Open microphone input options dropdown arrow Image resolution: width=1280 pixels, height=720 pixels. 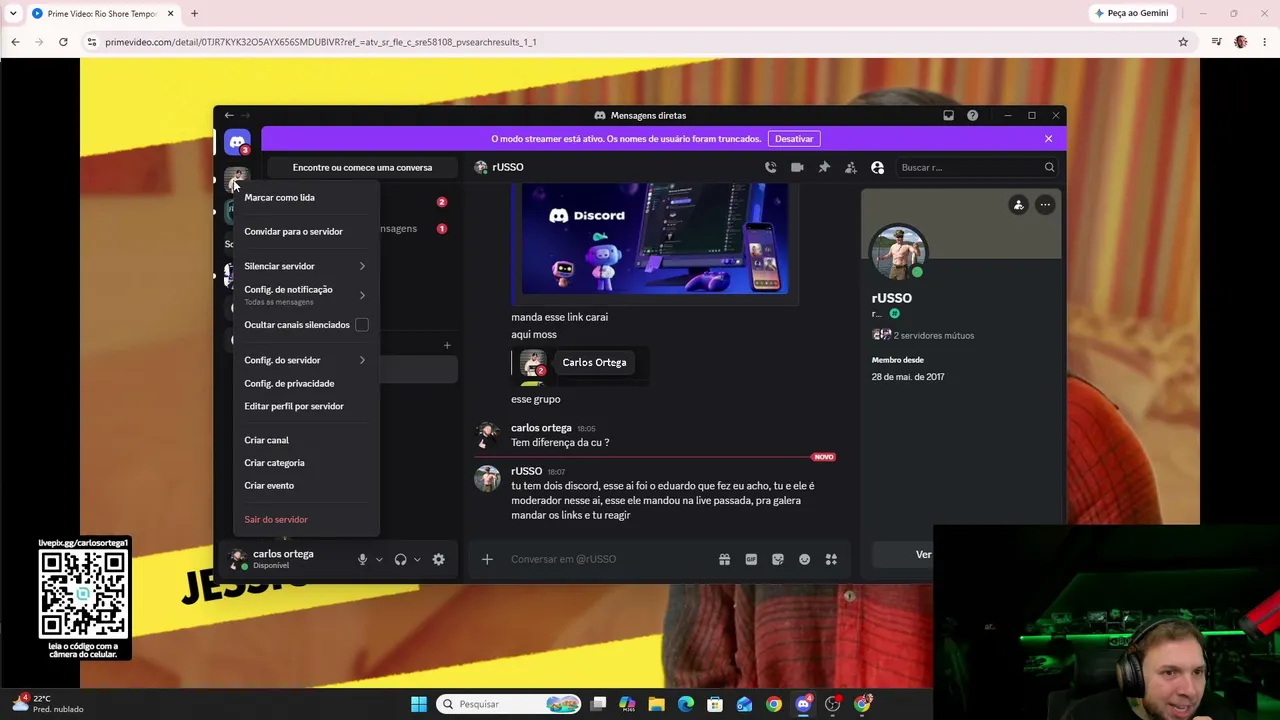tap(379, 560)
